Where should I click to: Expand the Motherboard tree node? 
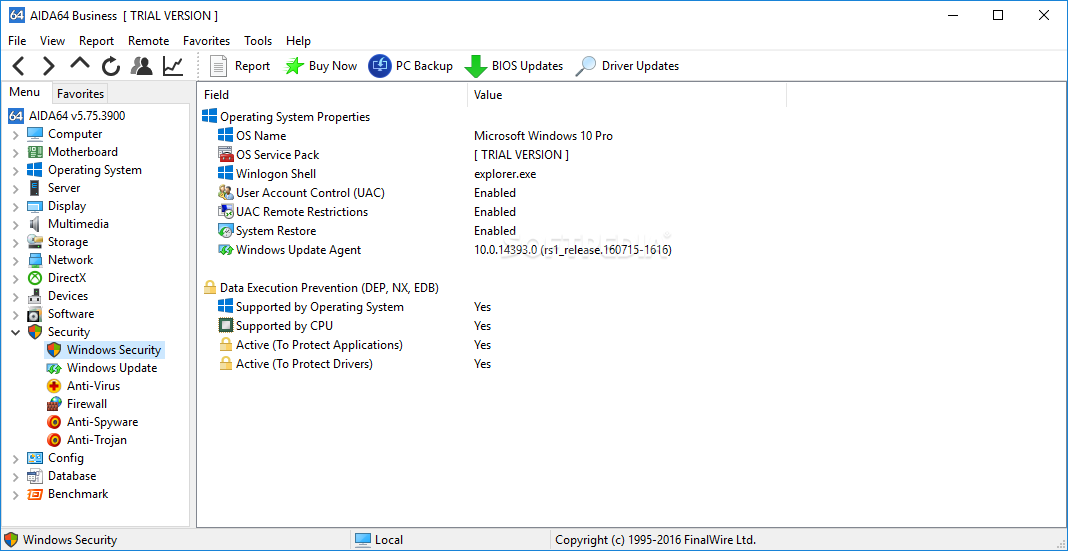pyautogui.click(x=15, y=152)
